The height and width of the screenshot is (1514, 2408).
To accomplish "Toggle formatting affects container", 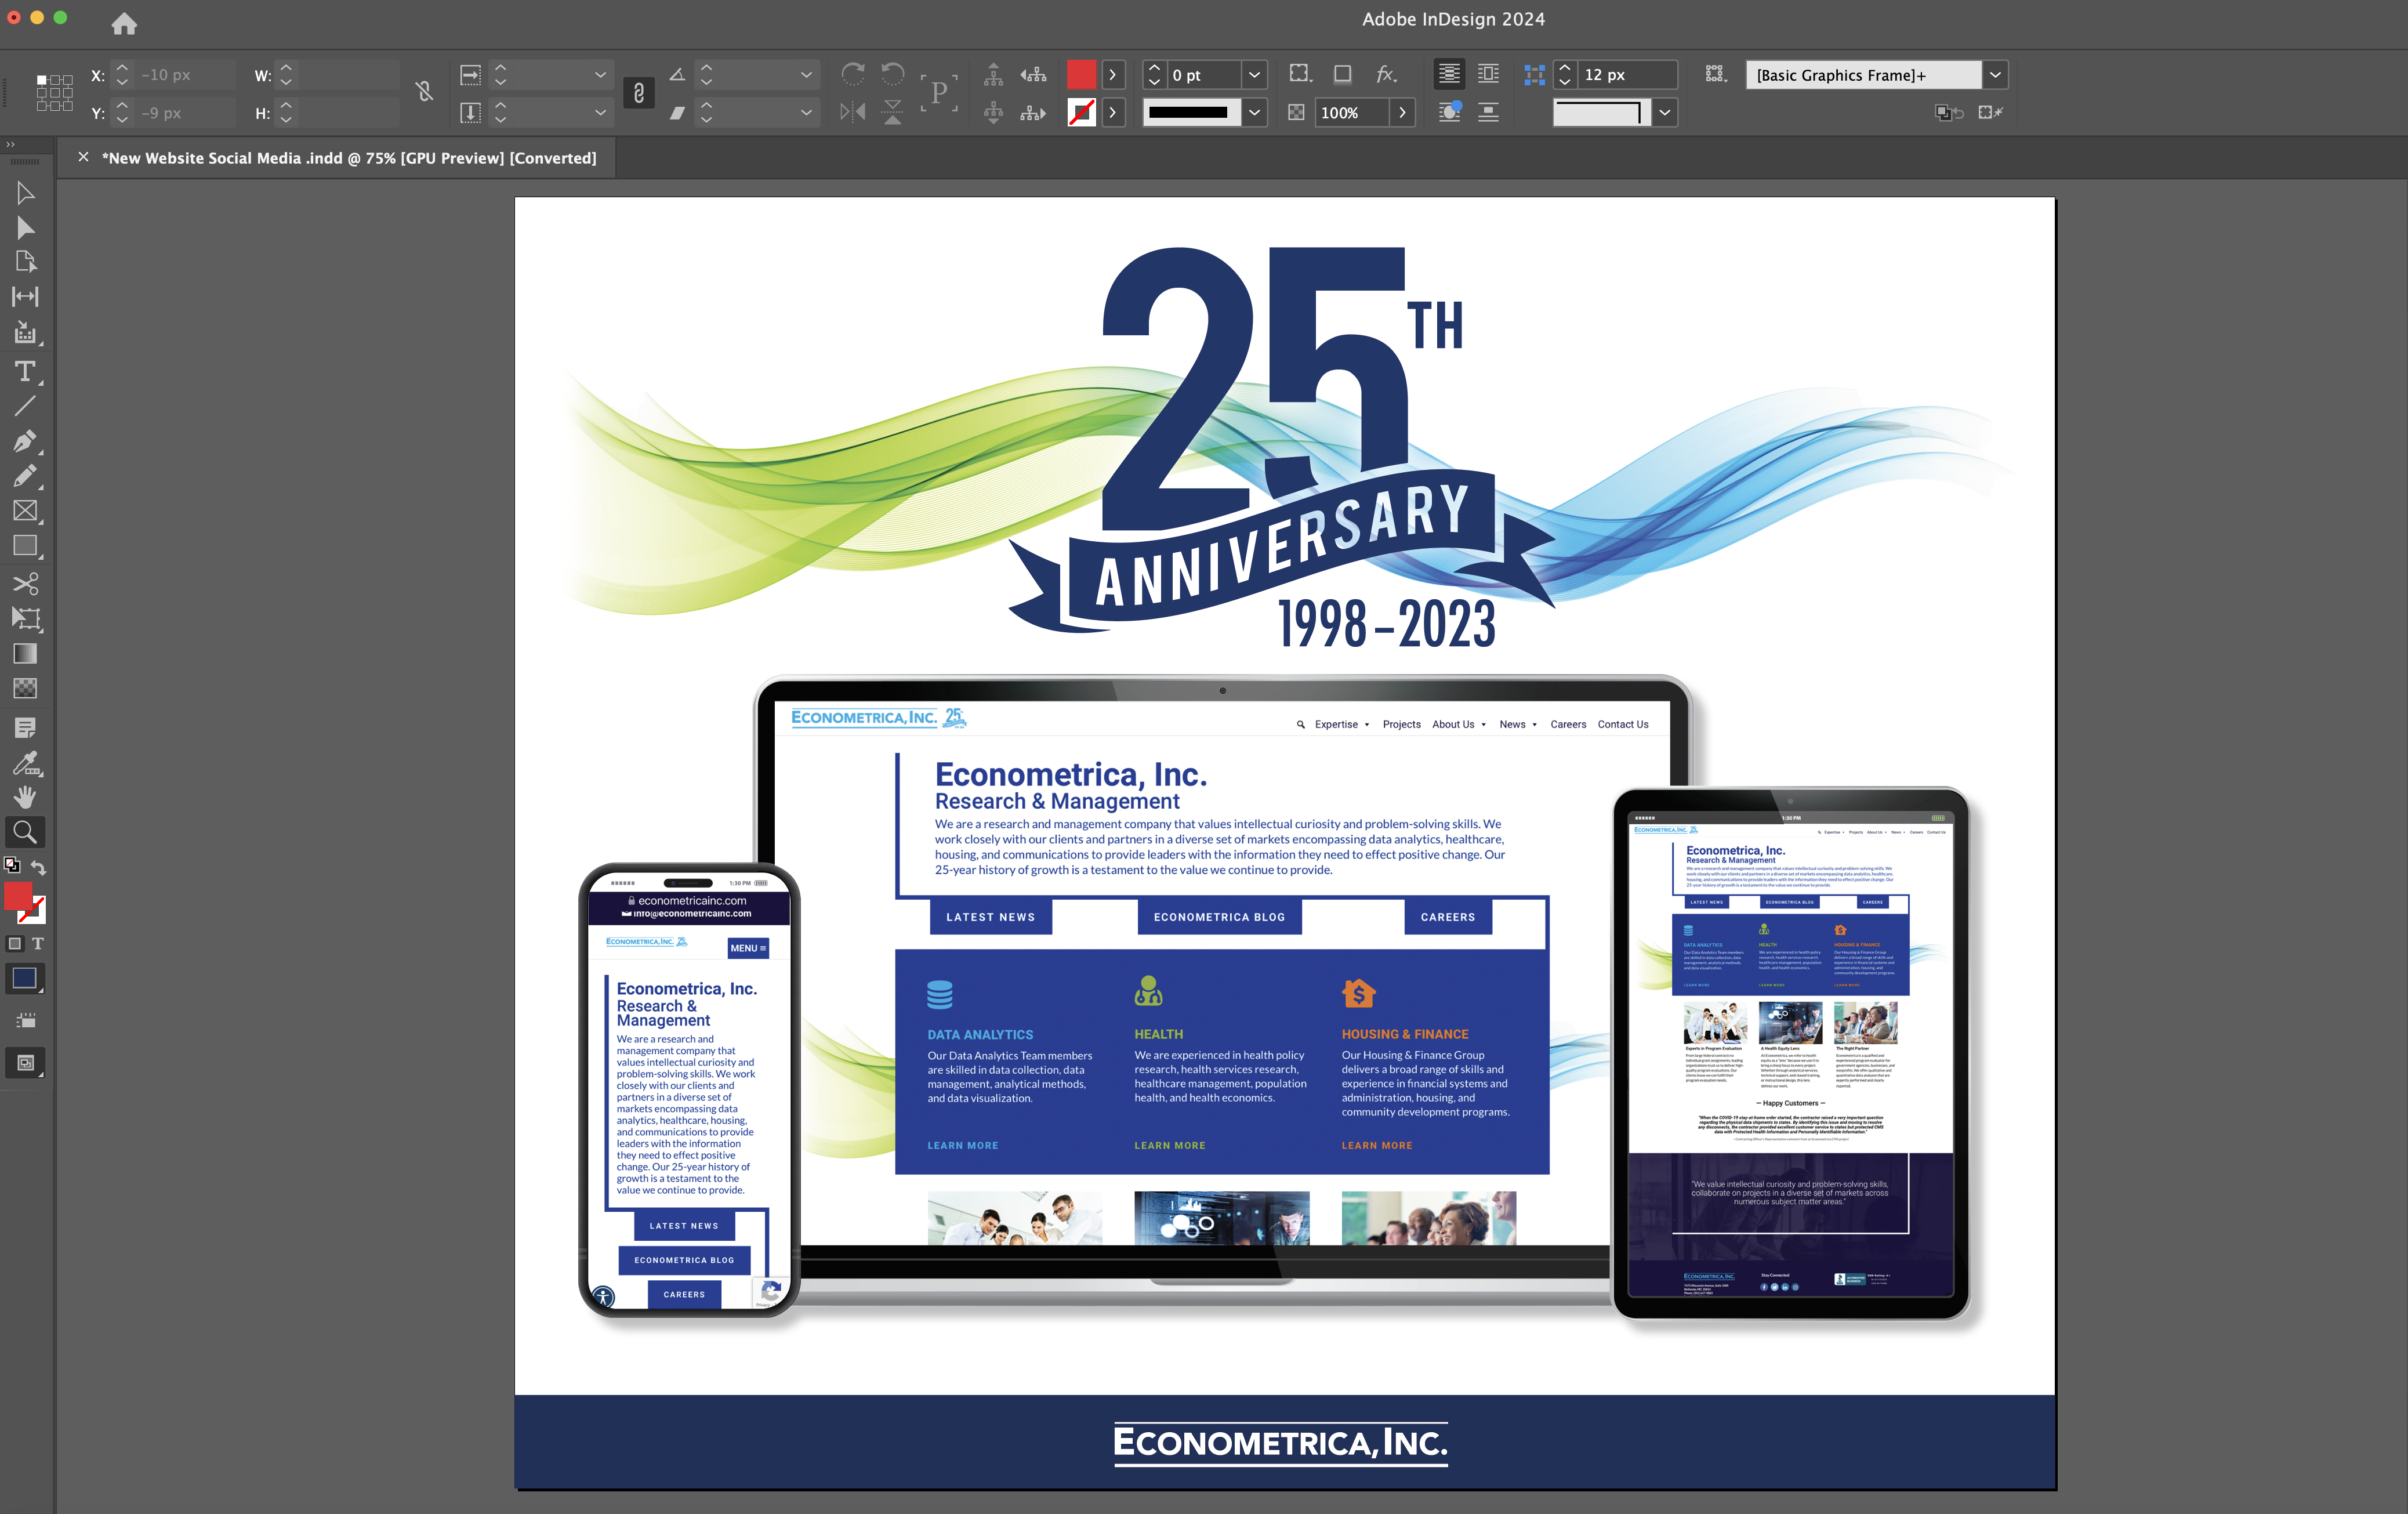I will [14, 943].
